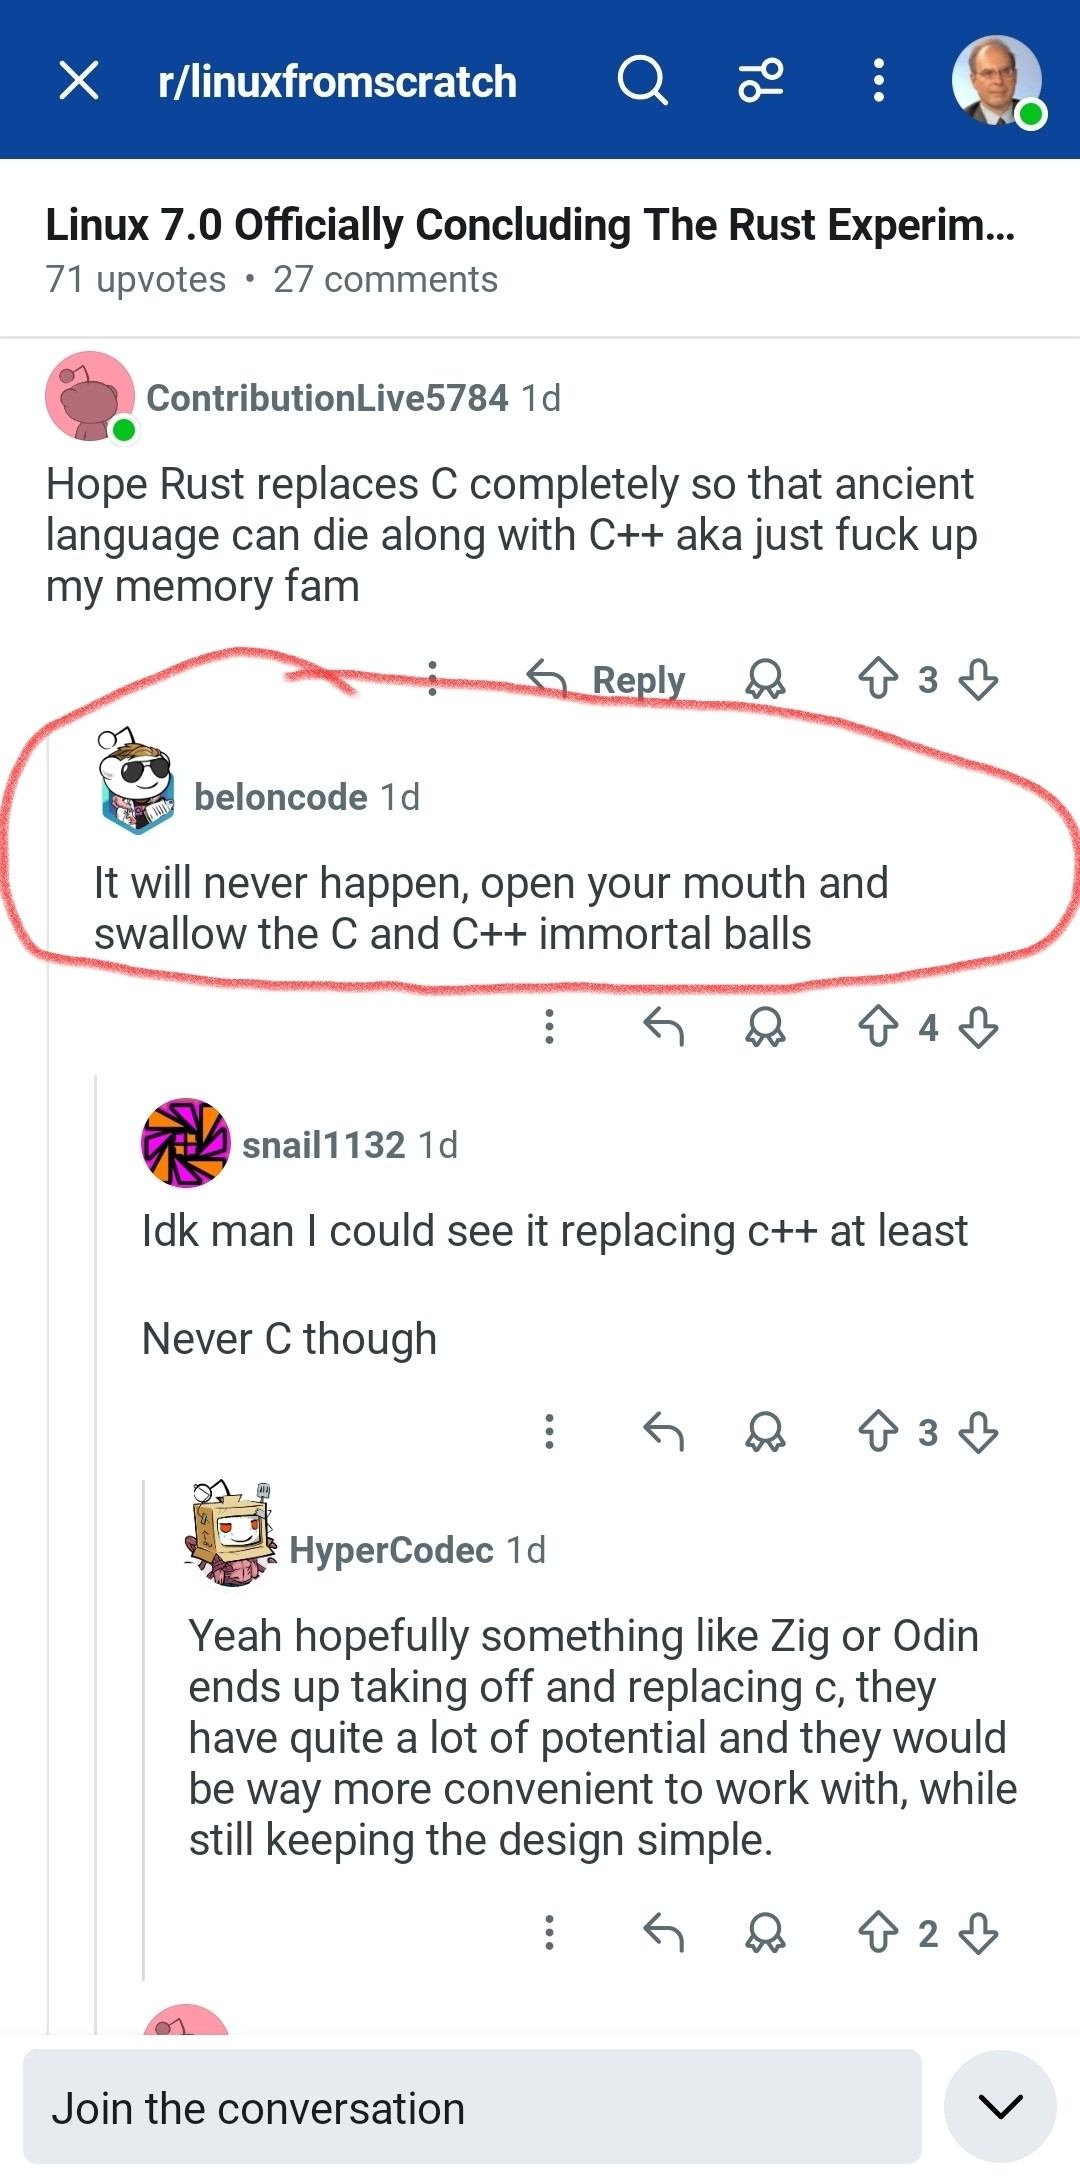The width and height of the screenshot is (1080, 2178).
Task: Open the Linux 7.0 post title
Action: click(530, 225)
